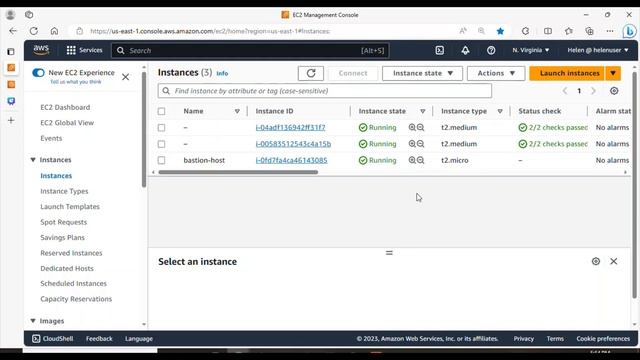Open the AWS help question-mark icon

(x=491, y=50)
